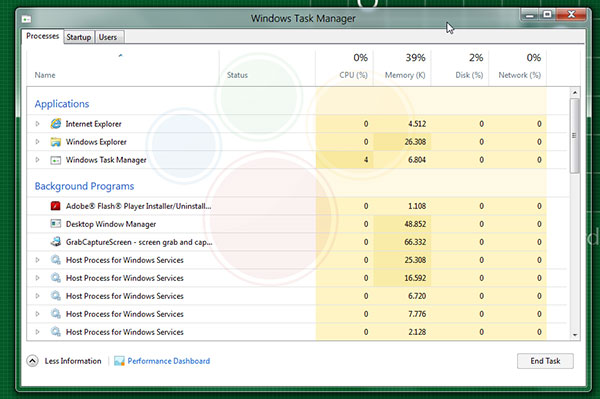Viewport: 600px width, 399px height.
Task: Expand Host Process row with 2.128 memory
Action: pos(38,332)
